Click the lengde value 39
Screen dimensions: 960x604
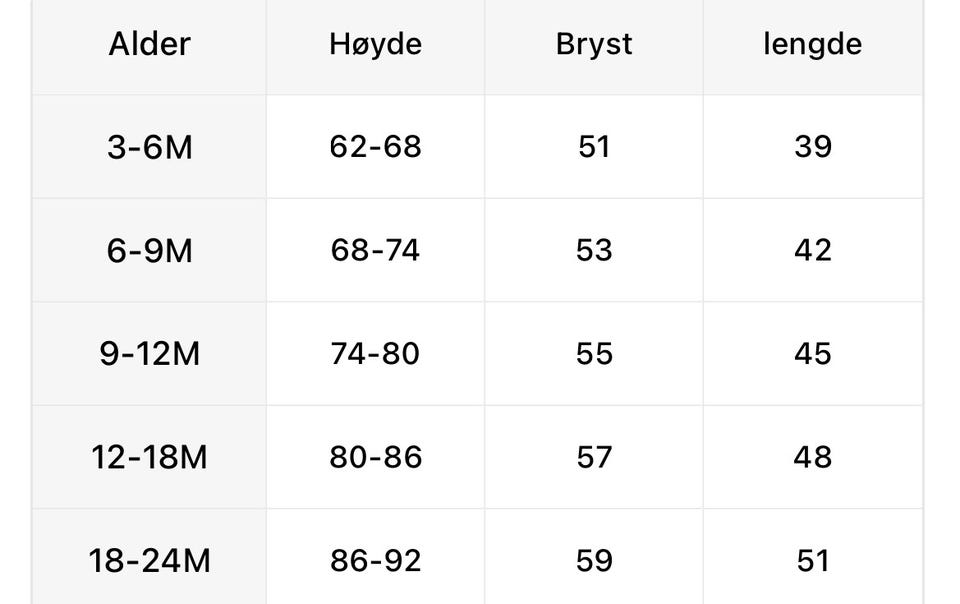pos(812,147)
